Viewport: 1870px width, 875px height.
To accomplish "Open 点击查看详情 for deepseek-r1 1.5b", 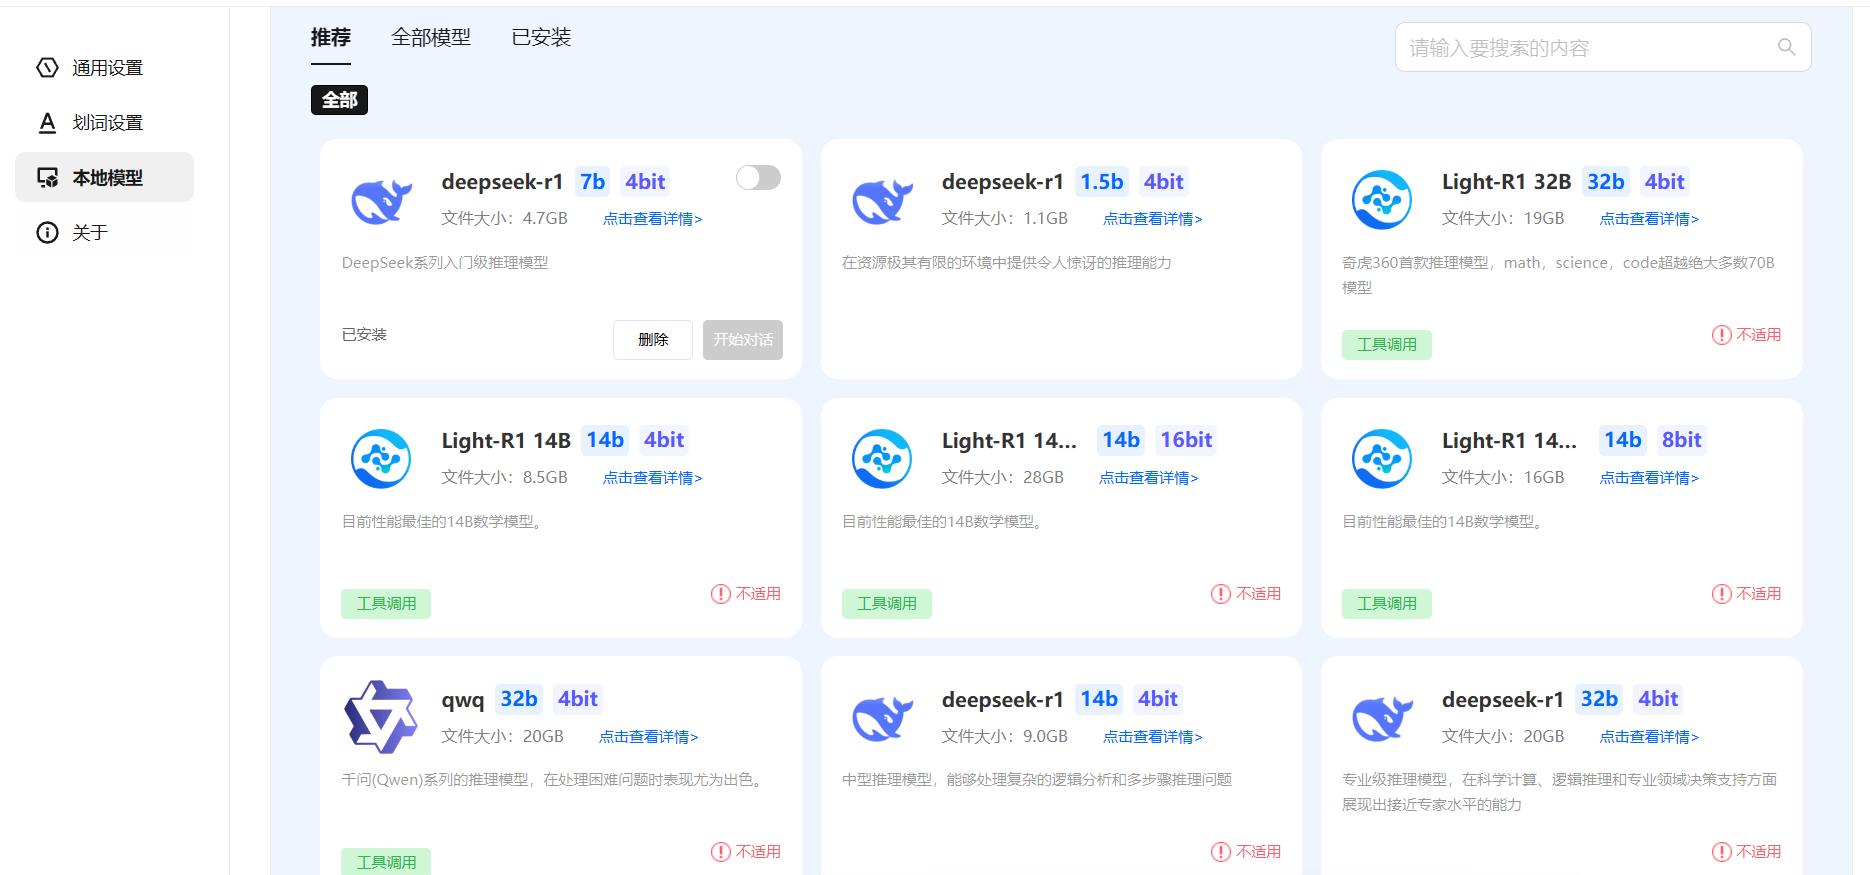I will pyautogui.click(x=1153, y=219).
